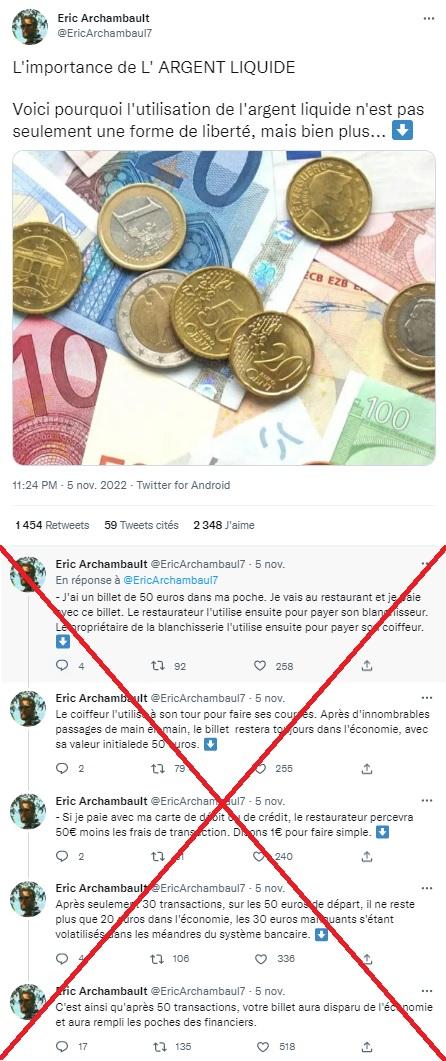Image resolution: width=446 pixels, height=1061 pixels.
Task: View the 59 Tweets cités list
Action: [x=141, y=524]
